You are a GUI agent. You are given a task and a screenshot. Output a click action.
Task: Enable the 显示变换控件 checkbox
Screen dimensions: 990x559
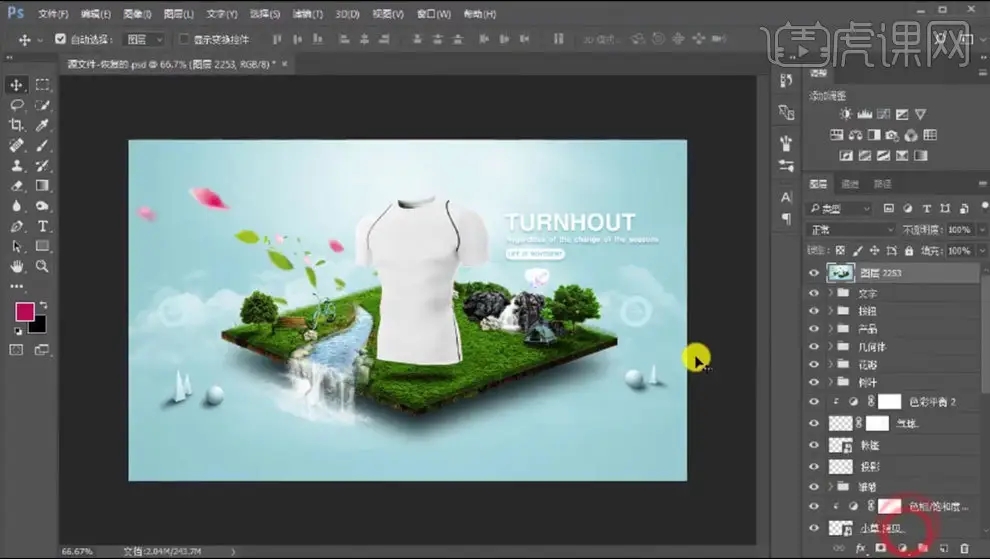184,39
